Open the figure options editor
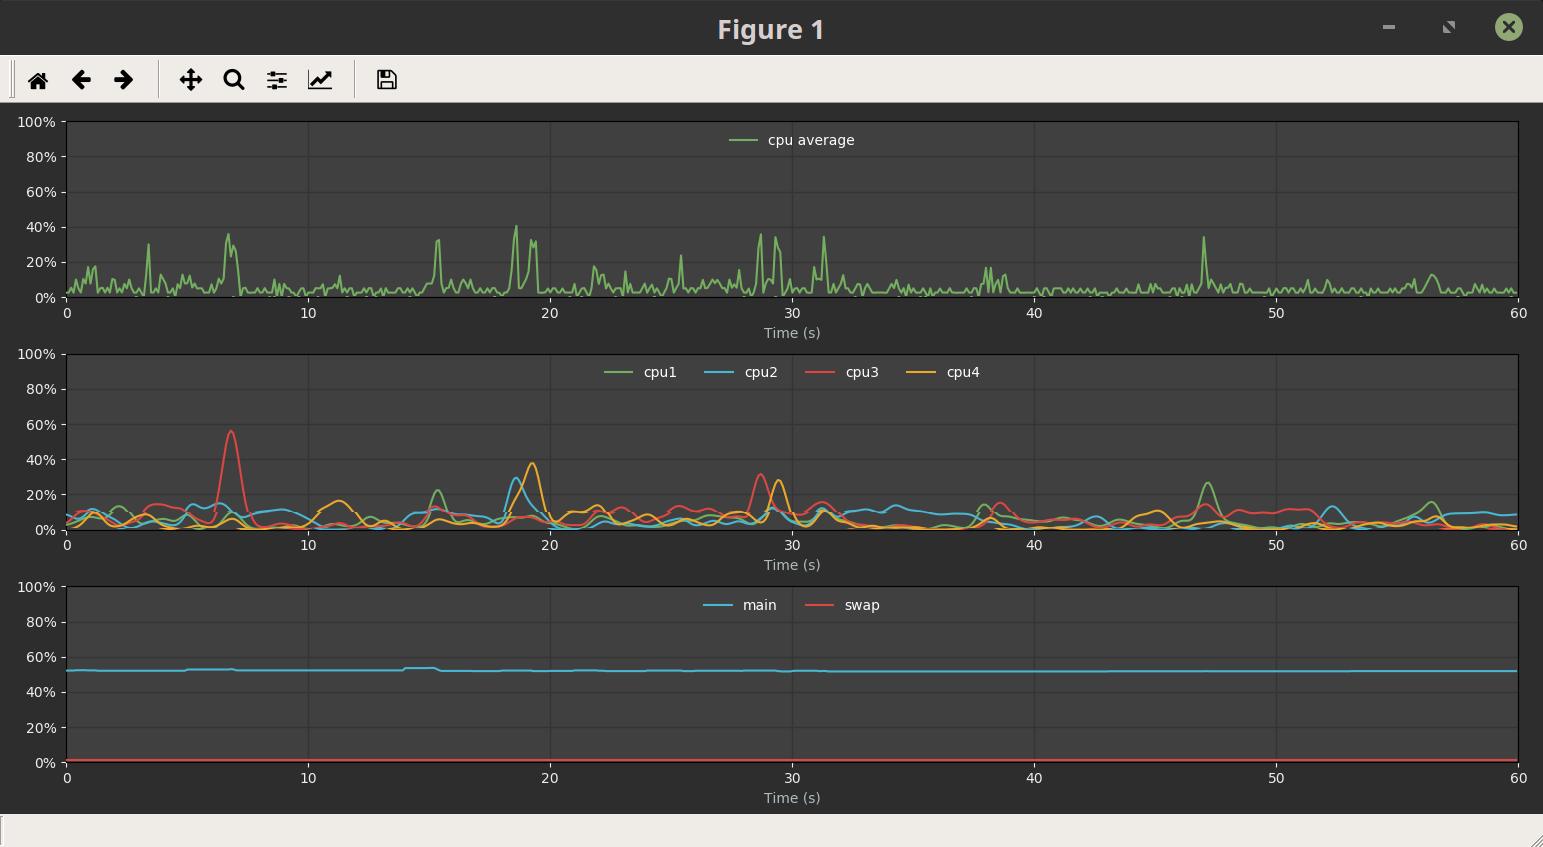Screen dimensions: 1543x847 pyautogui.click(x=320, y=79)
